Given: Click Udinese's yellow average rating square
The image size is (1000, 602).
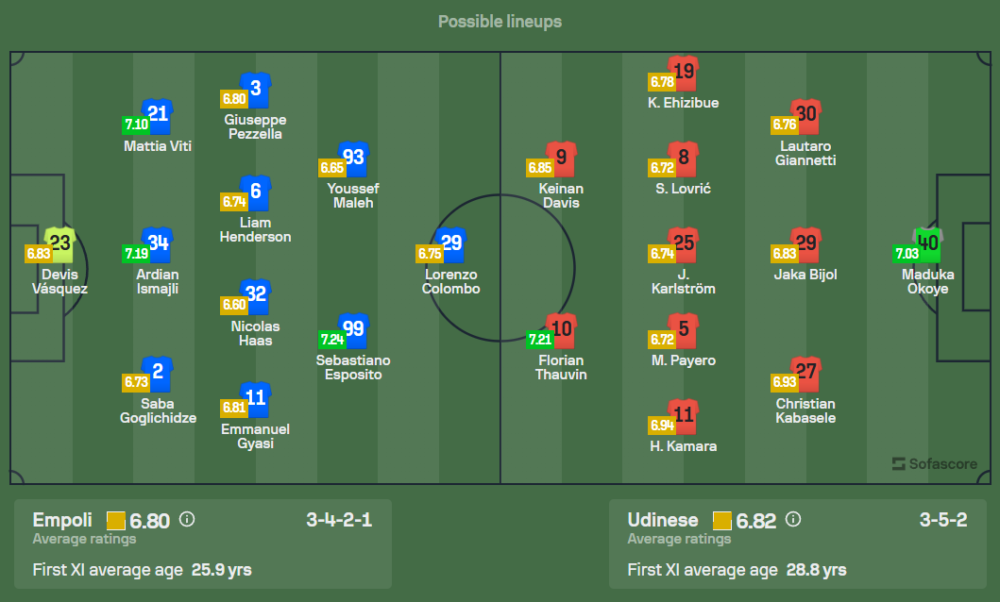Looking at the screenshot, I should pyautogui.click(x=722, y=520).
